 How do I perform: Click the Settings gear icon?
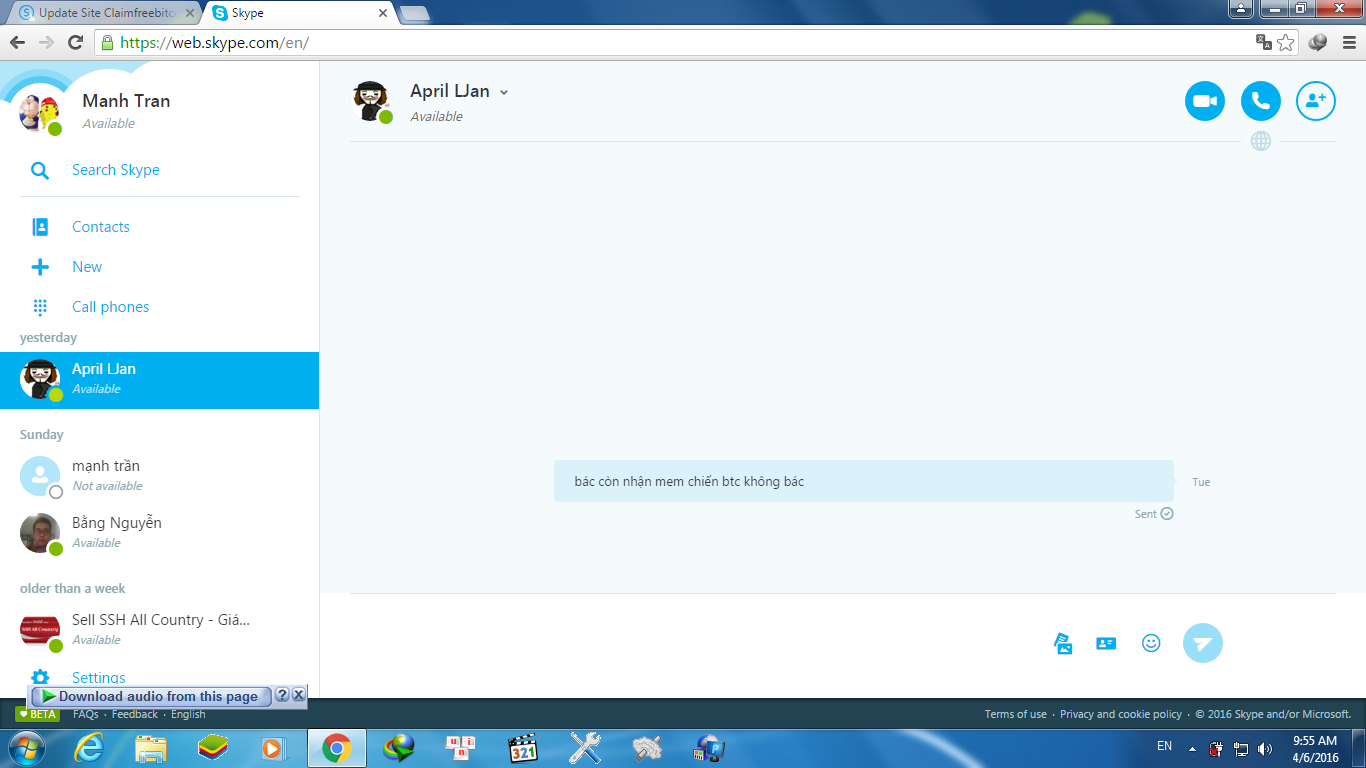[x=40, y=678]
